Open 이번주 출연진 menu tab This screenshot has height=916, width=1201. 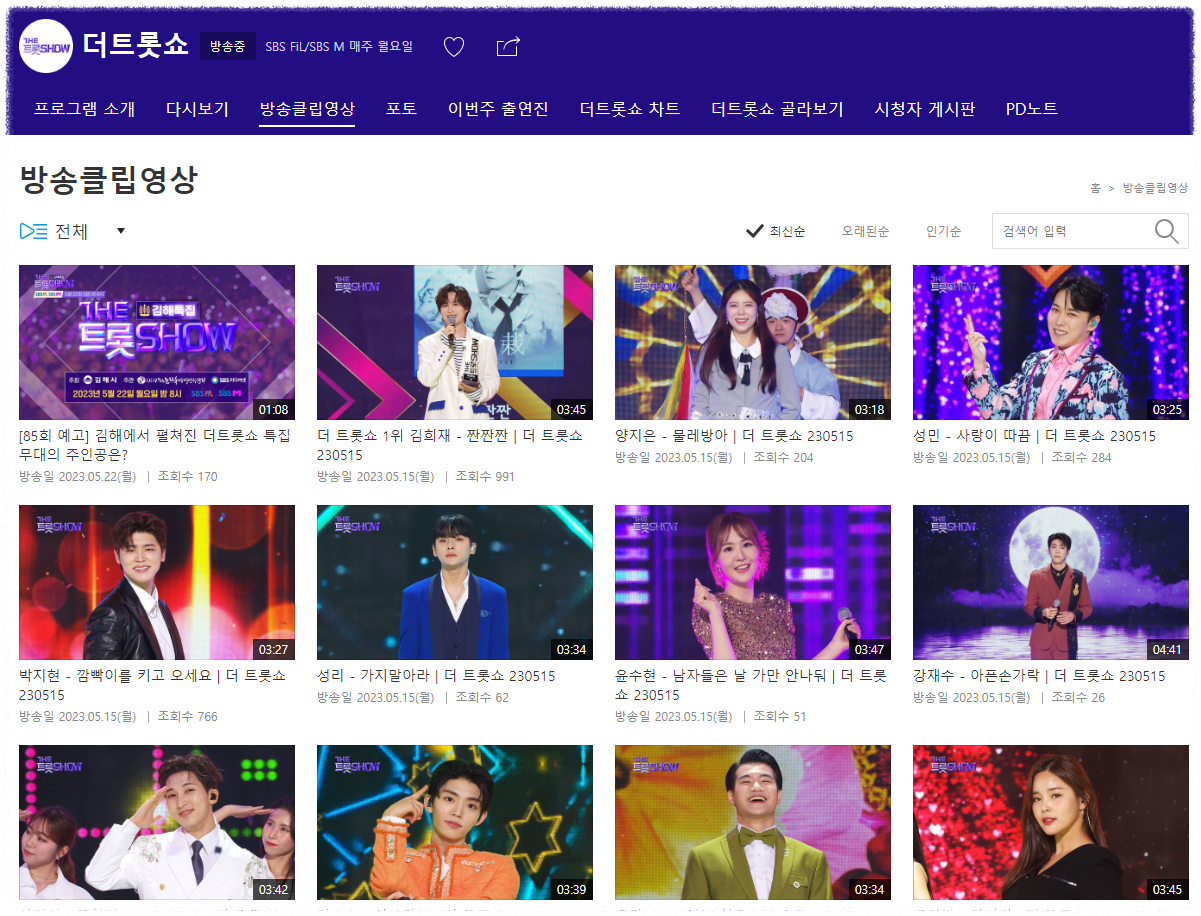point(498,109)
